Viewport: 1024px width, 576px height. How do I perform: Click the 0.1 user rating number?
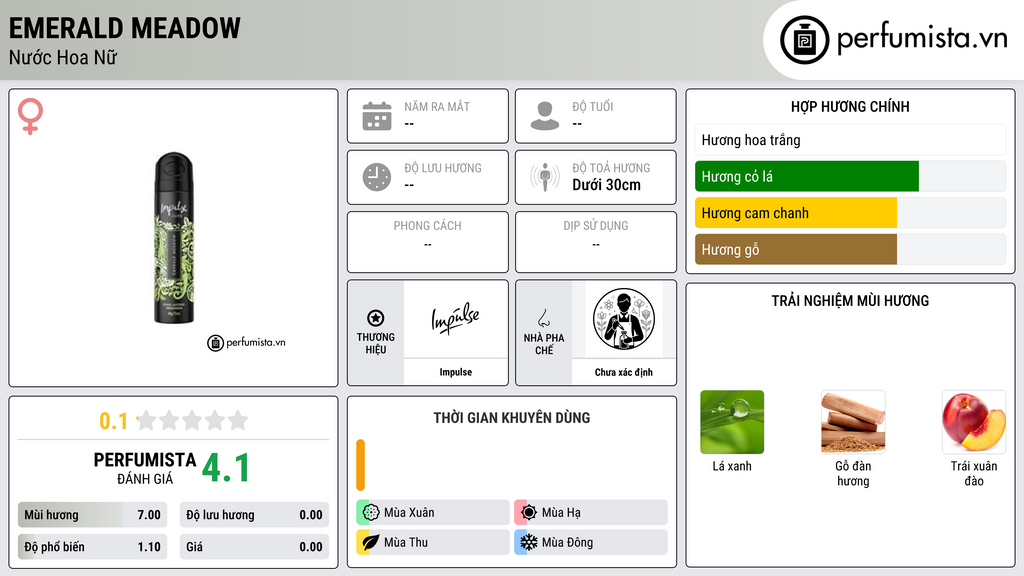(x=113, y=421)
